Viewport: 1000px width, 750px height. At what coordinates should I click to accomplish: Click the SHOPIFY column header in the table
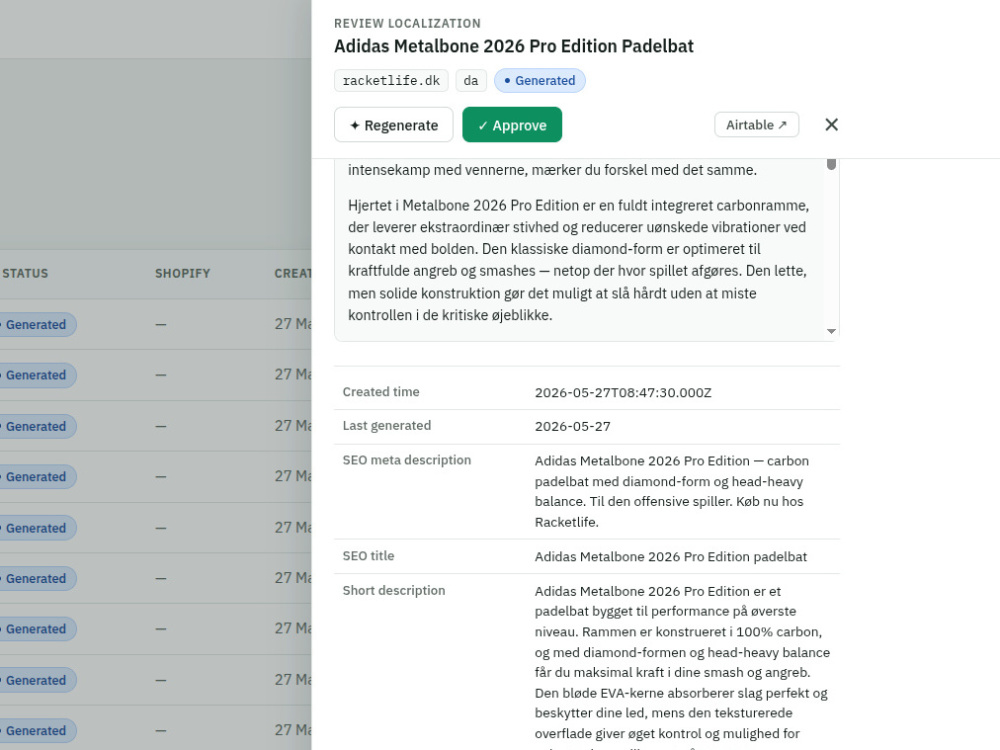182,274
